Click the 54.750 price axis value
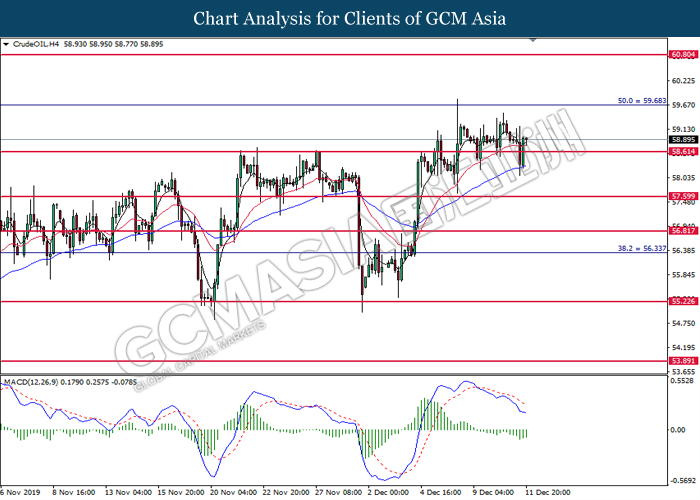Image resolution: width=700 pixels, height=500 pixels. coord(684,323)
